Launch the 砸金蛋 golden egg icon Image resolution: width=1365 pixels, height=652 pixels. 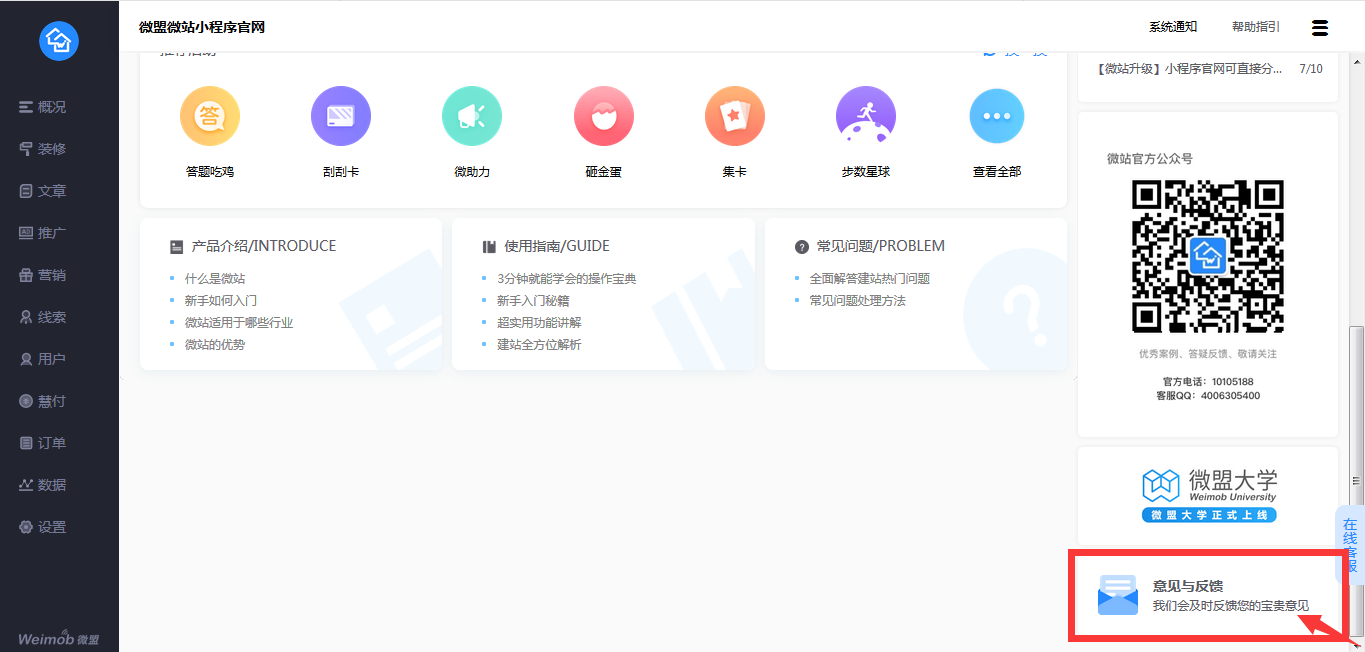(604, 116)
